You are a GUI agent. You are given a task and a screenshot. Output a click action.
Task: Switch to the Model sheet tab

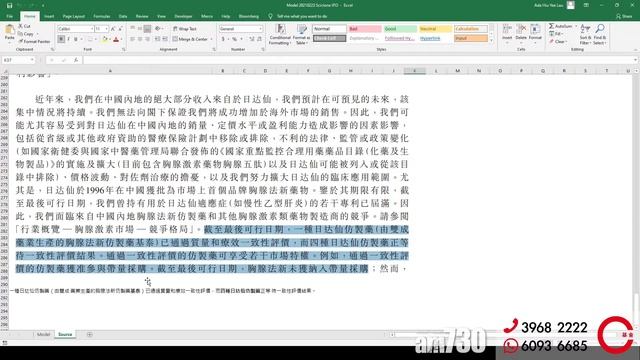click(x=43, y=334)
